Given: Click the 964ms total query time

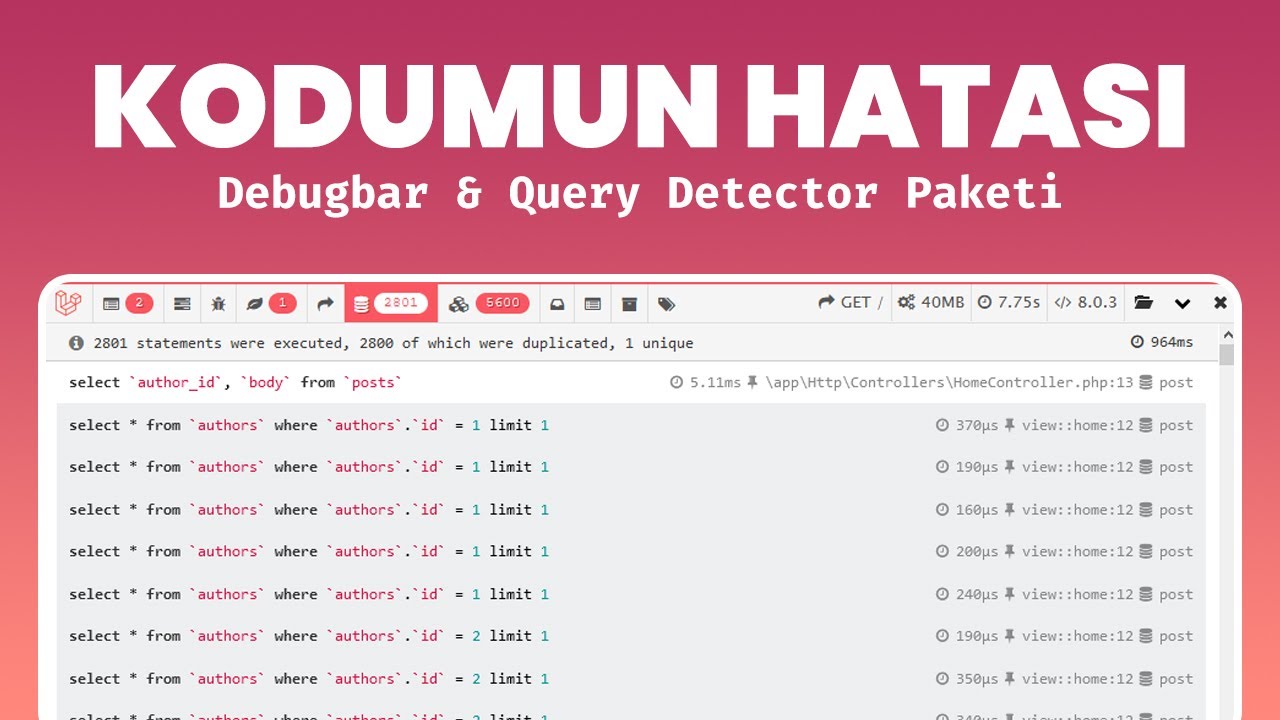Looking at the screenshot, I should 1162,342.
